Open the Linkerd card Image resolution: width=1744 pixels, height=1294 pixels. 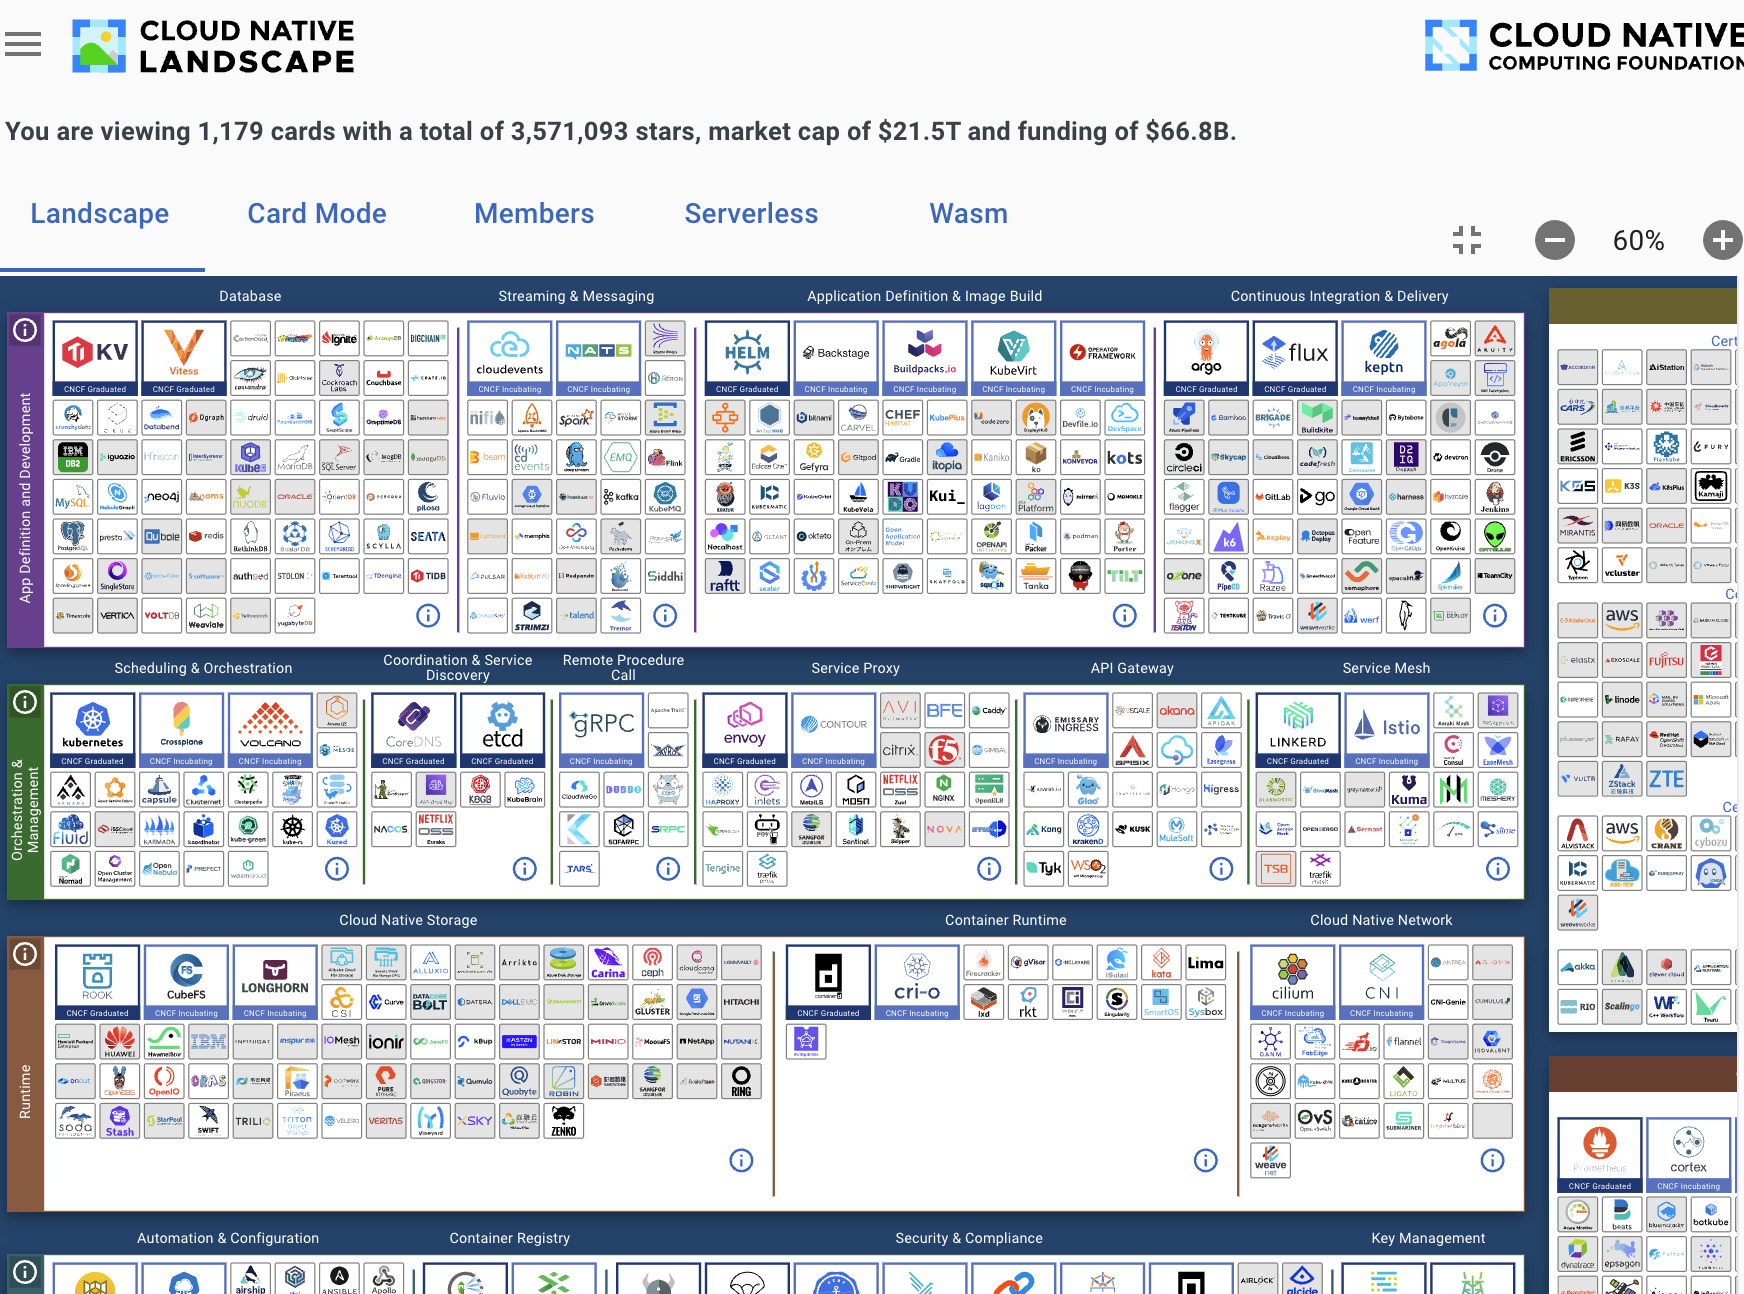(1298, 730)
